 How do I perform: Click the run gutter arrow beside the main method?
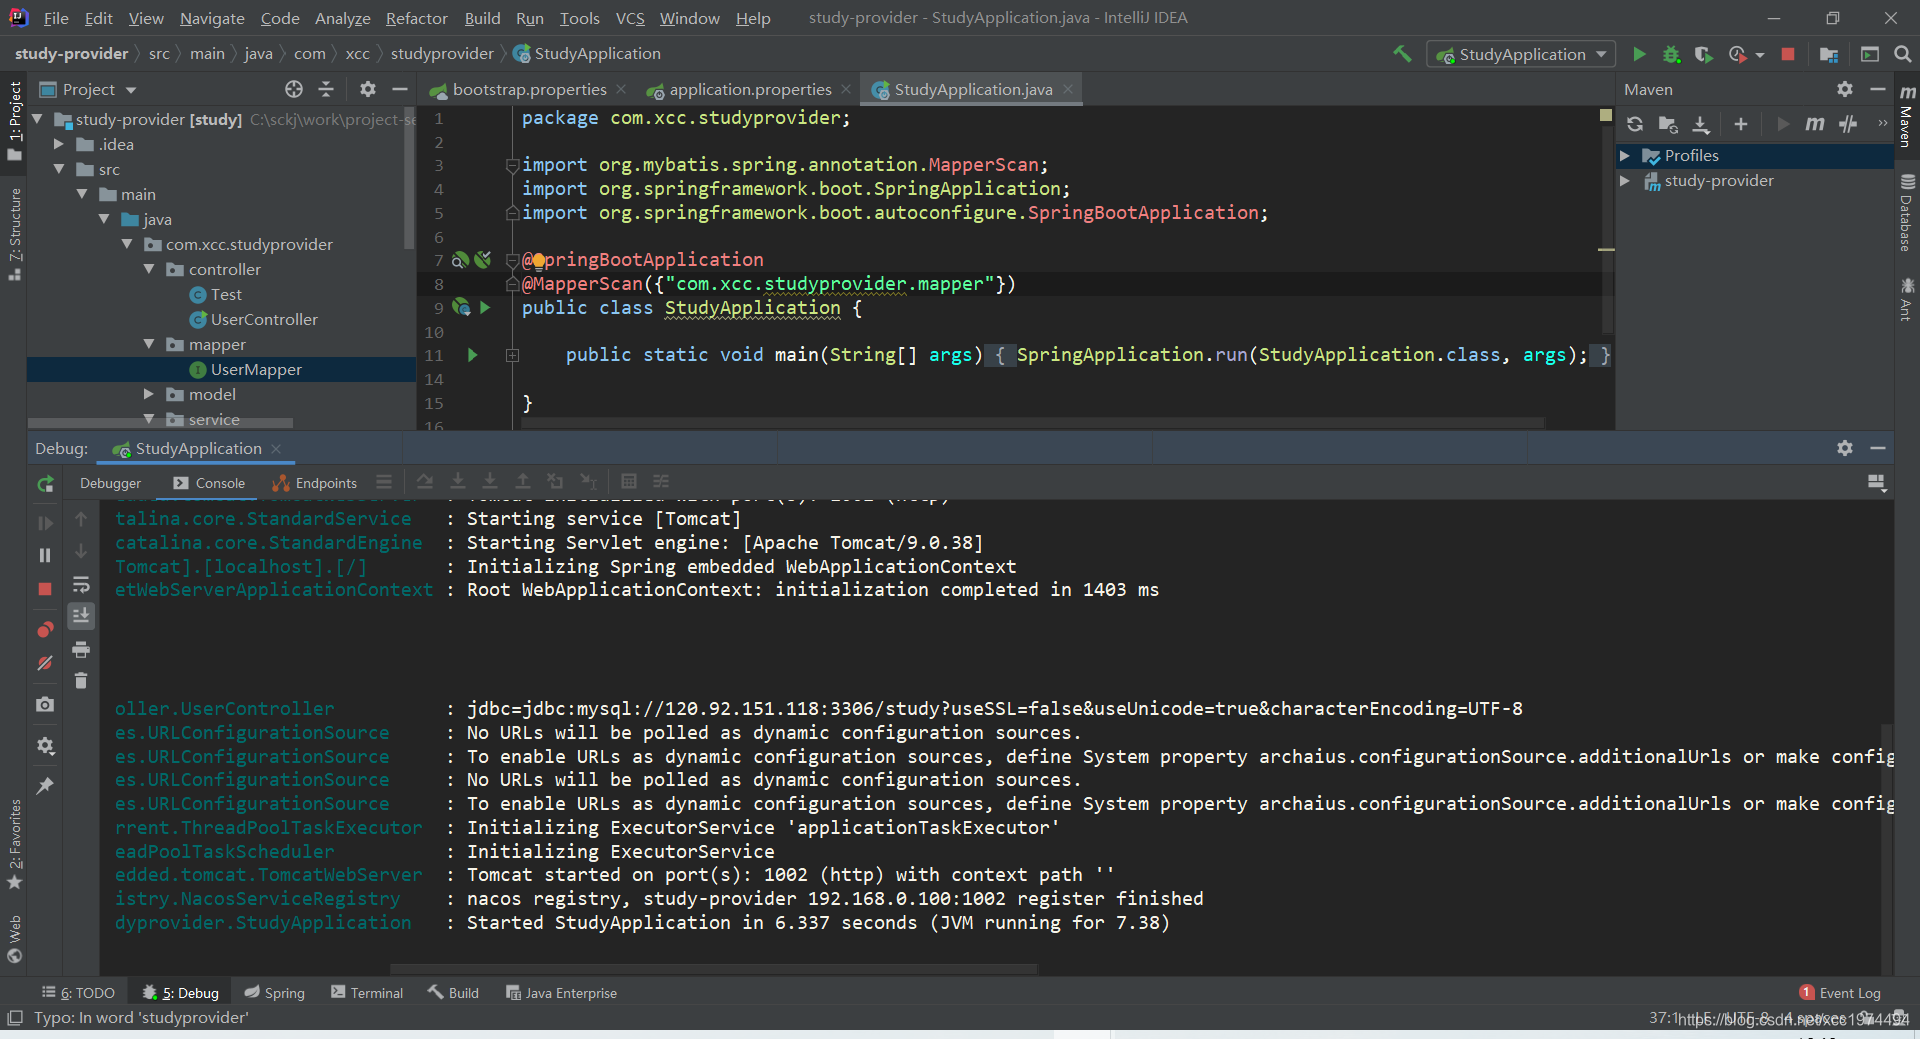pos(472,355)
